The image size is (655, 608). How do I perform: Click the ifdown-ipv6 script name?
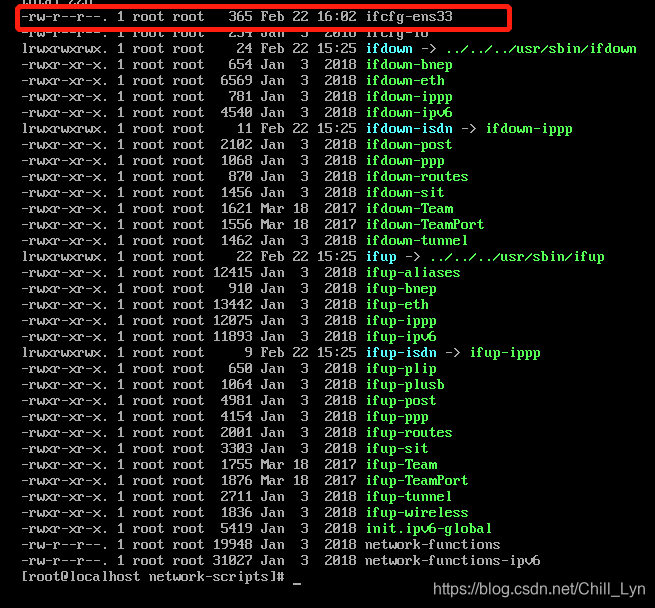coord(409,113)
